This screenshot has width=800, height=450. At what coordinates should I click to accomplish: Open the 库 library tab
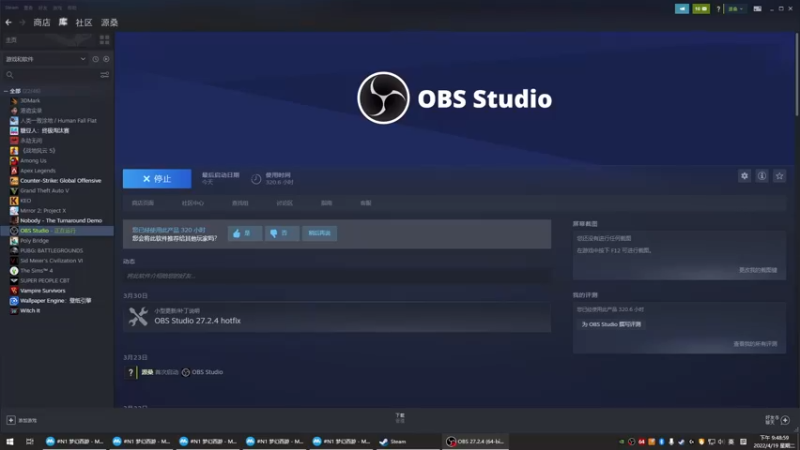[63, 22]
